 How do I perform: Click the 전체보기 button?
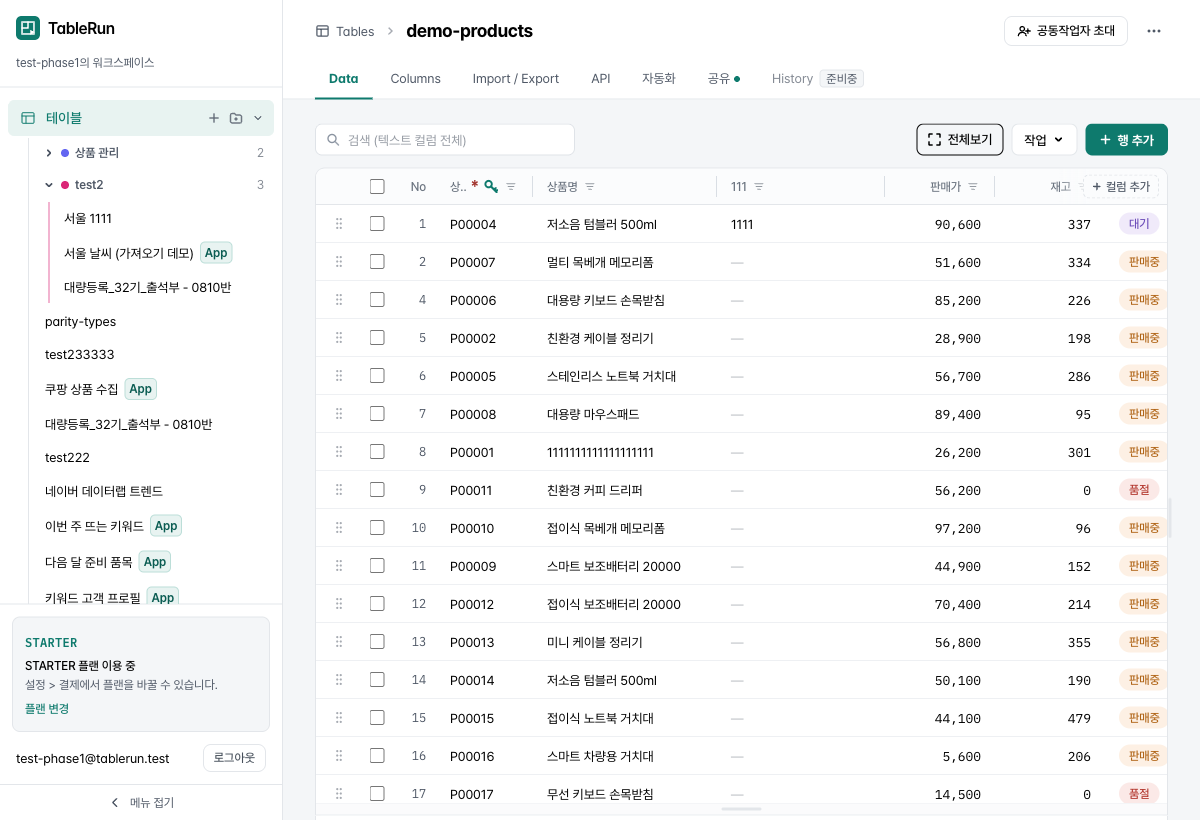pos(960,140)
